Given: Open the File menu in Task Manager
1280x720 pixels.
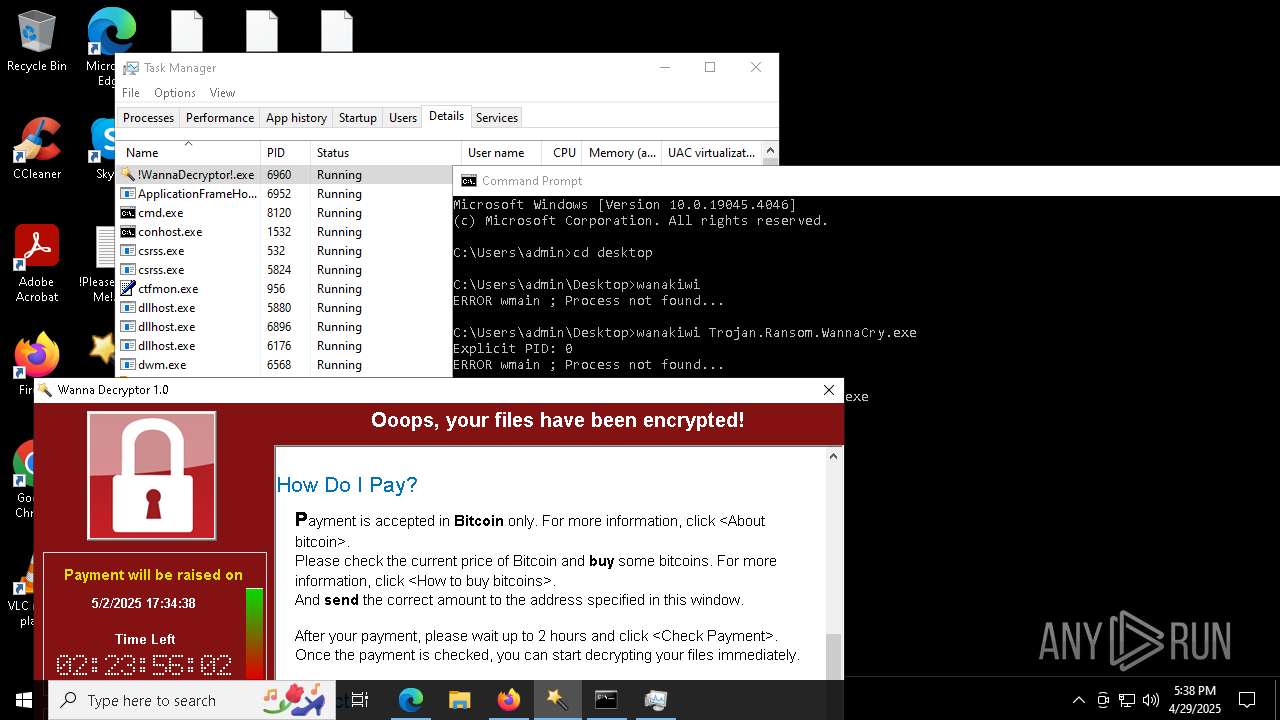Looking at the screenshot, I should pos(131,93).
